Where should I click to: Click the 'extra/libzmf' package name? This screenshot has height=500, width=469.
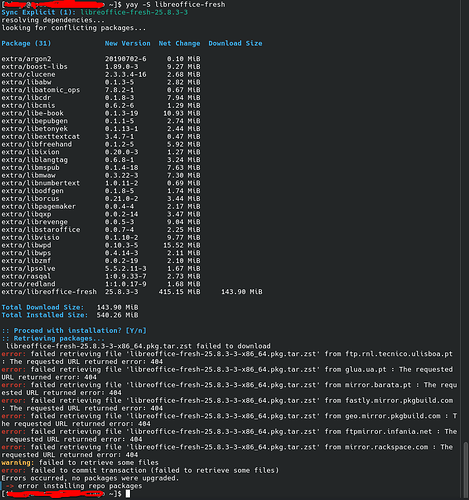click(26, 261)
